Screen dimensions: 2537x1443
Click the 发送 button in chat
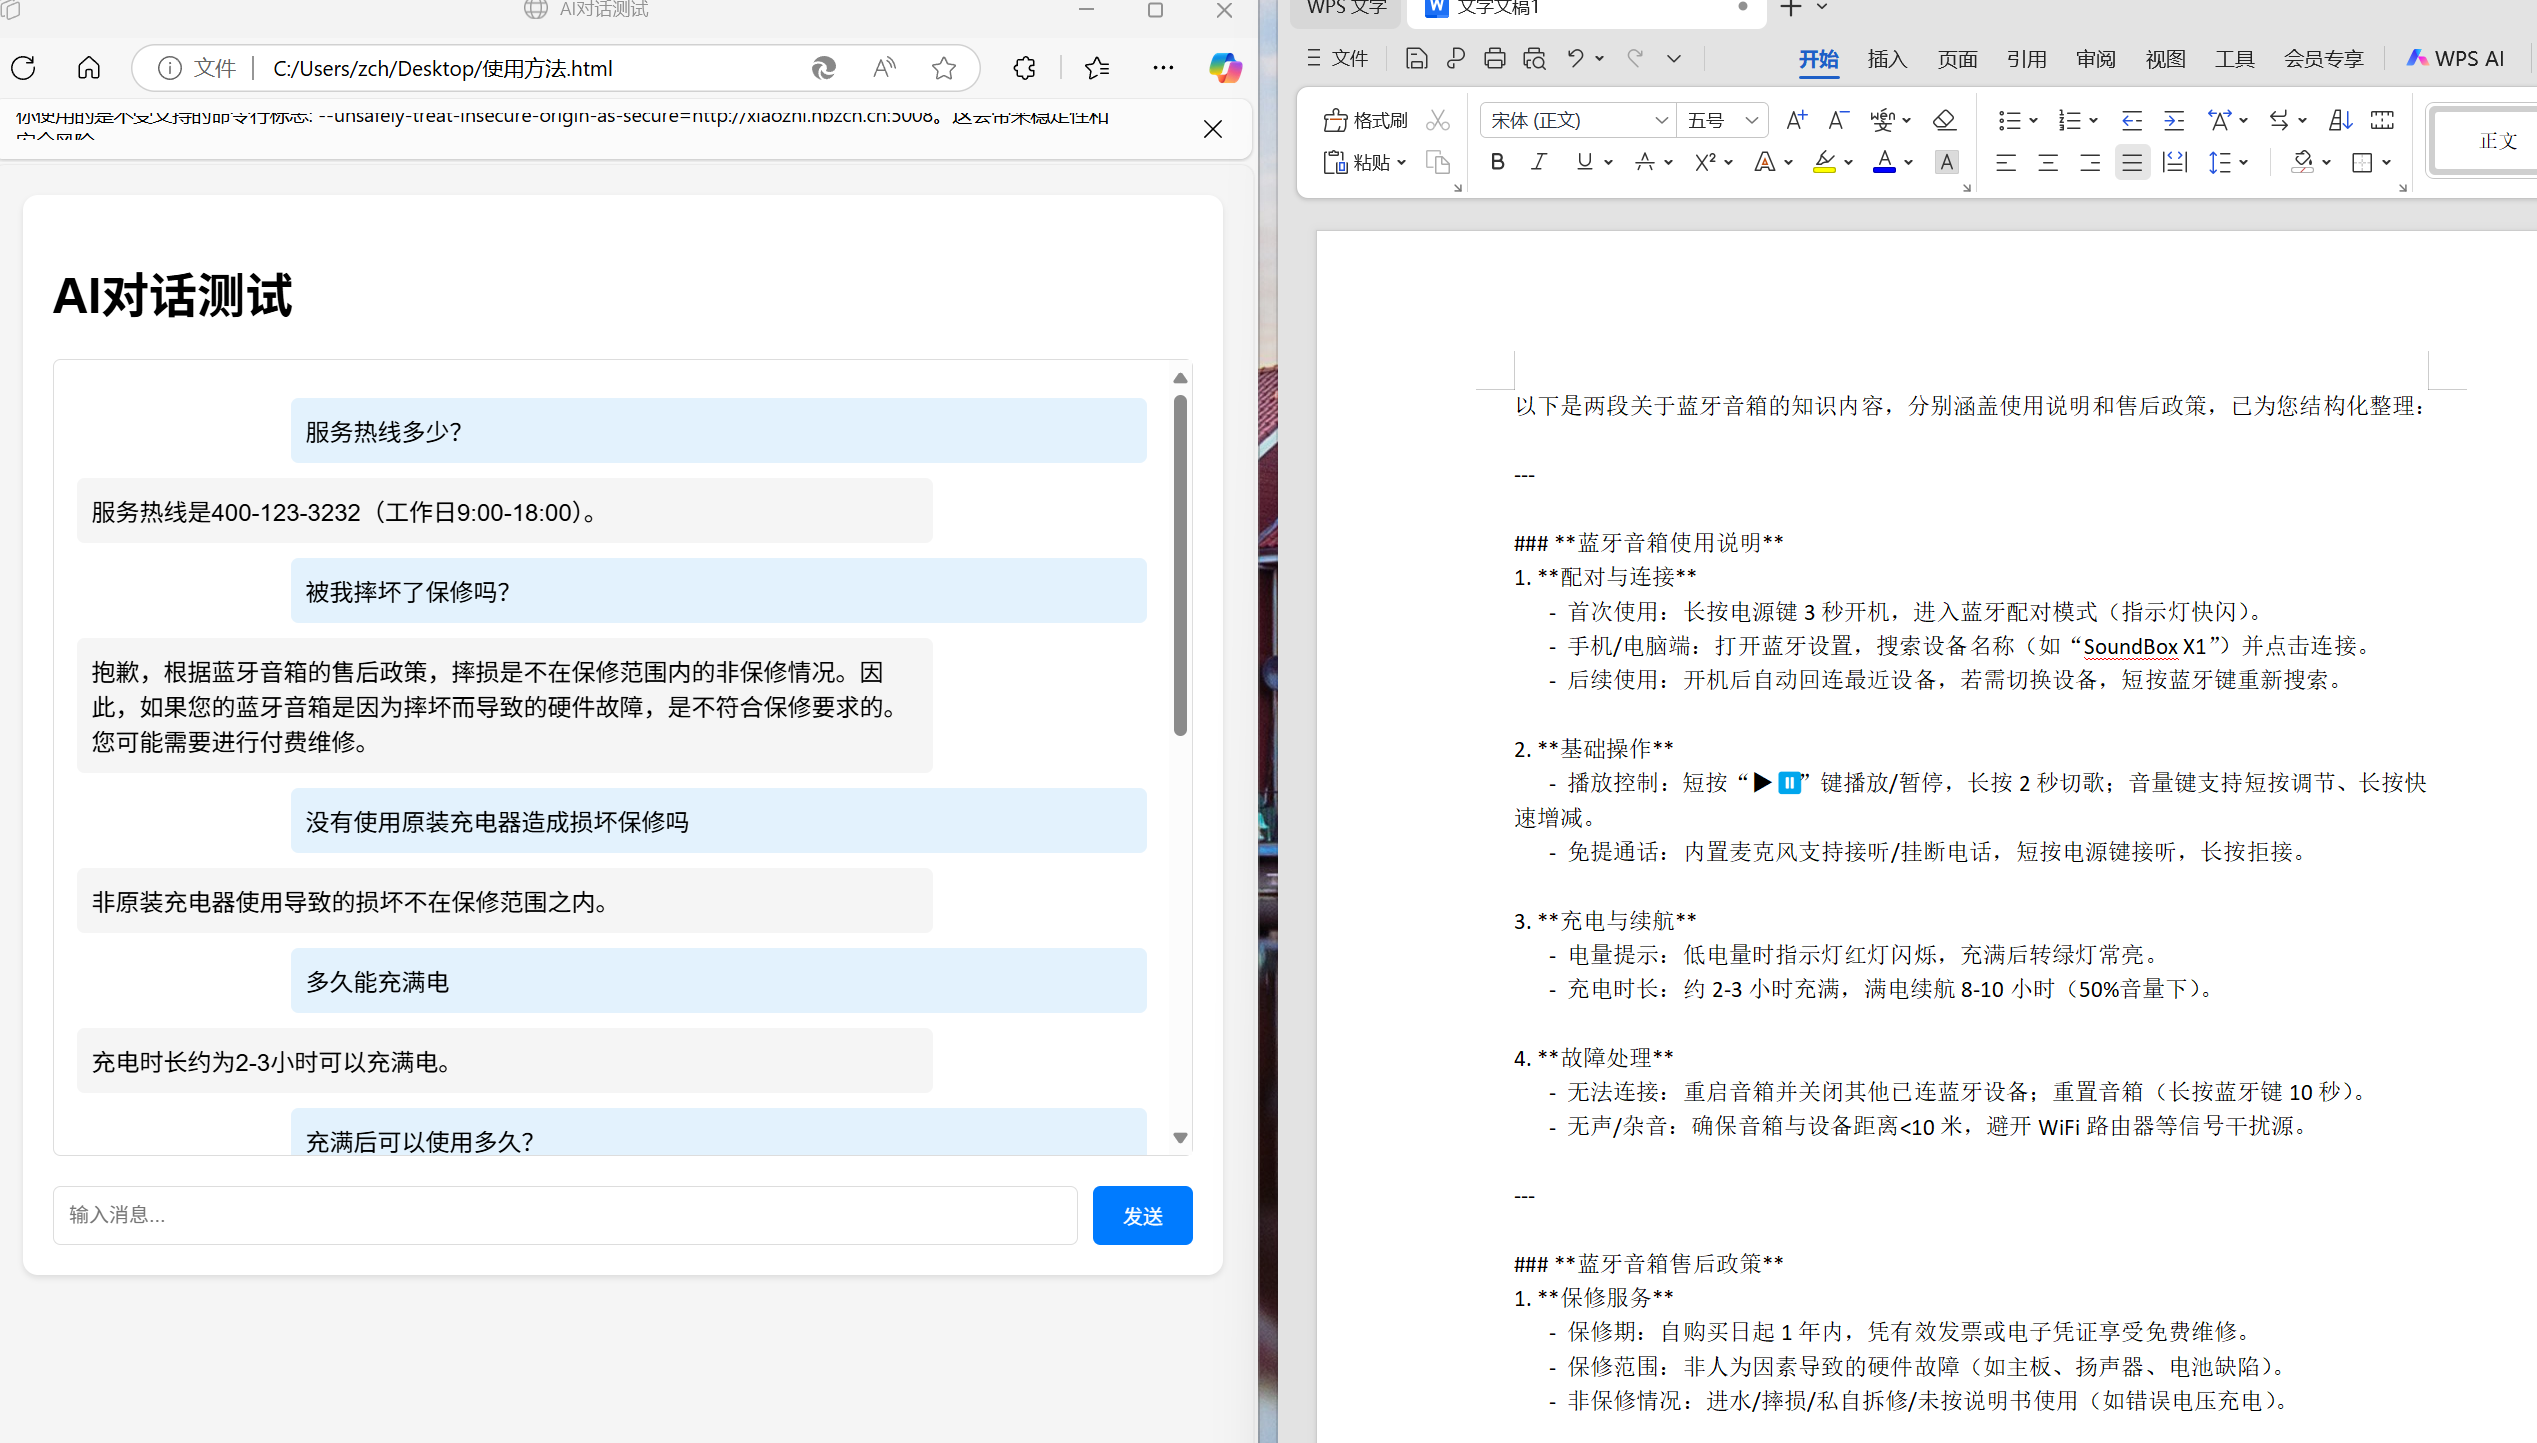[1142, 1215]
